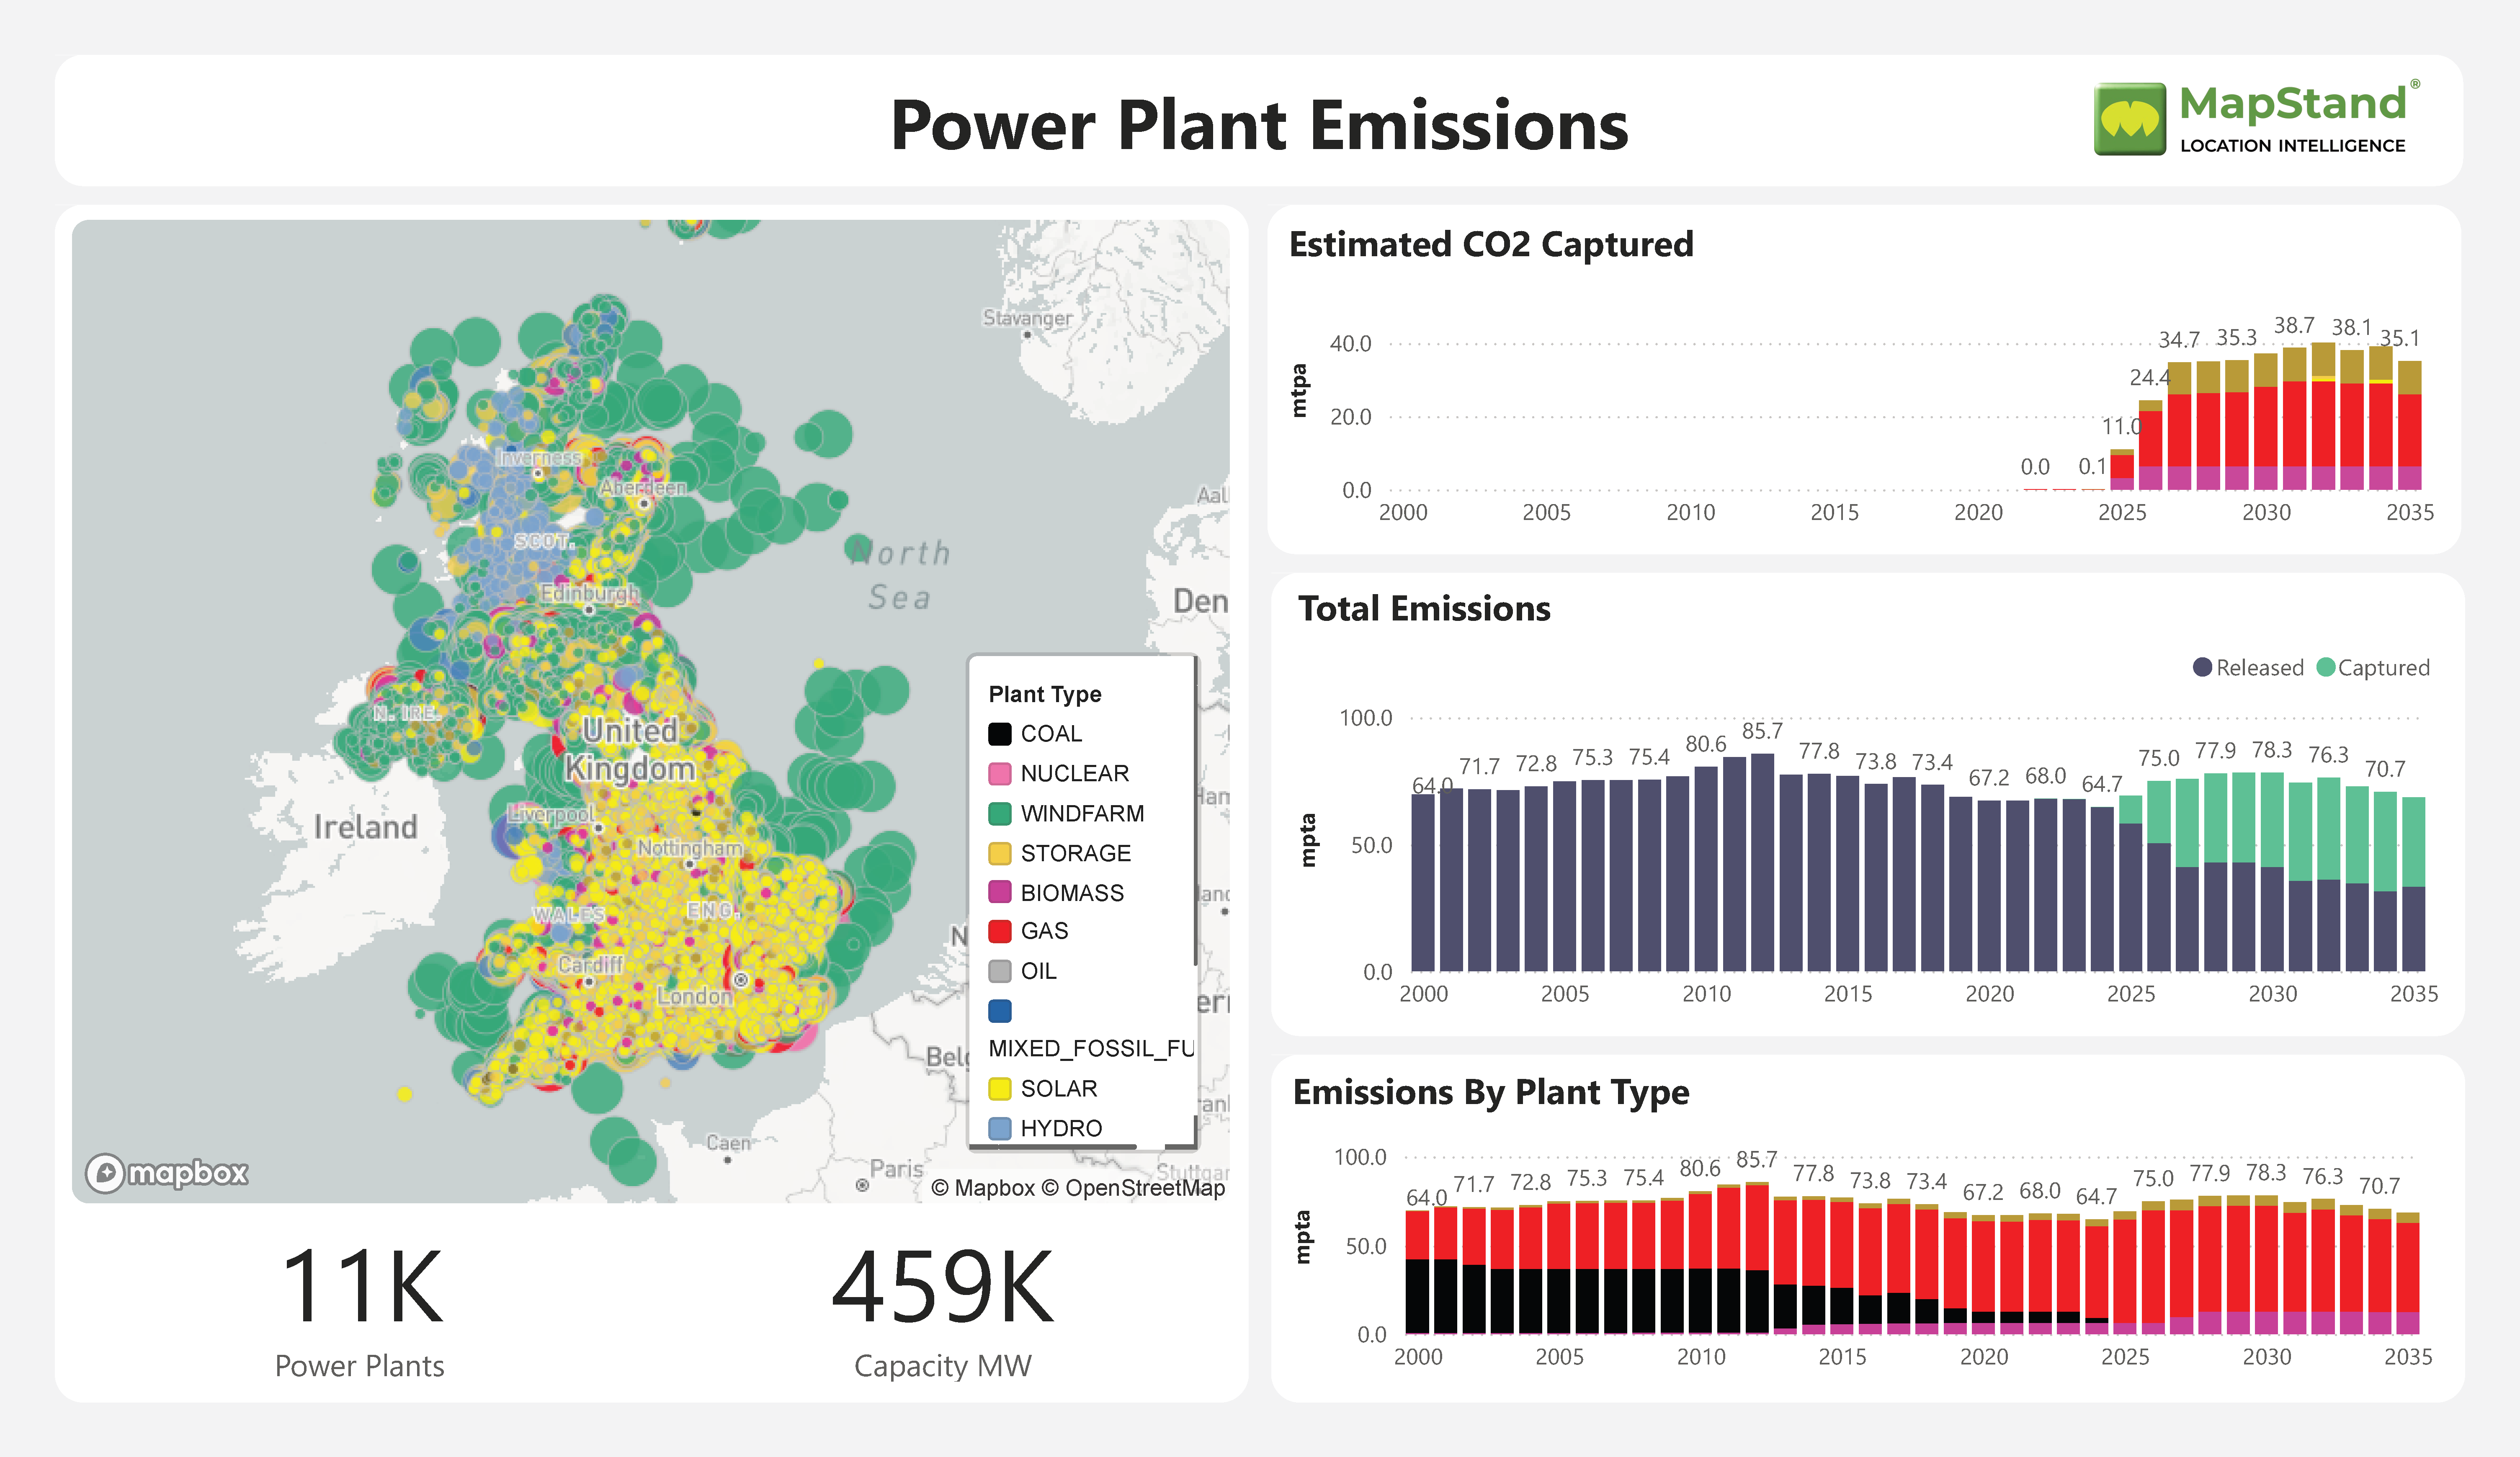Click the GAS red legend swatch

click(x=999, y=931)
